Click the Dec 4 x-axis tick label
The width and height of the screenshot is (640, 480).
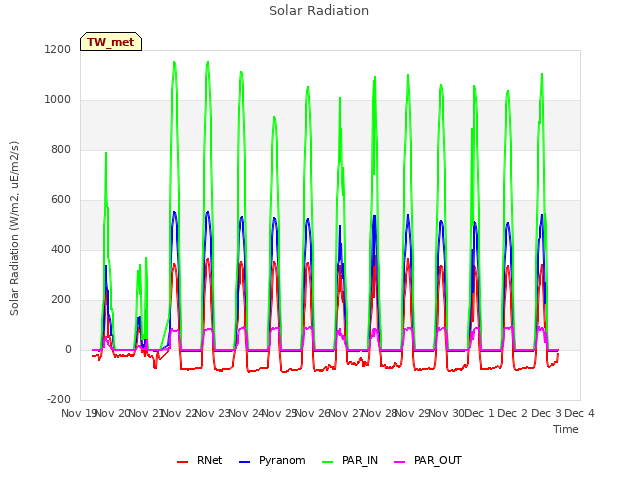pos(580,413)
